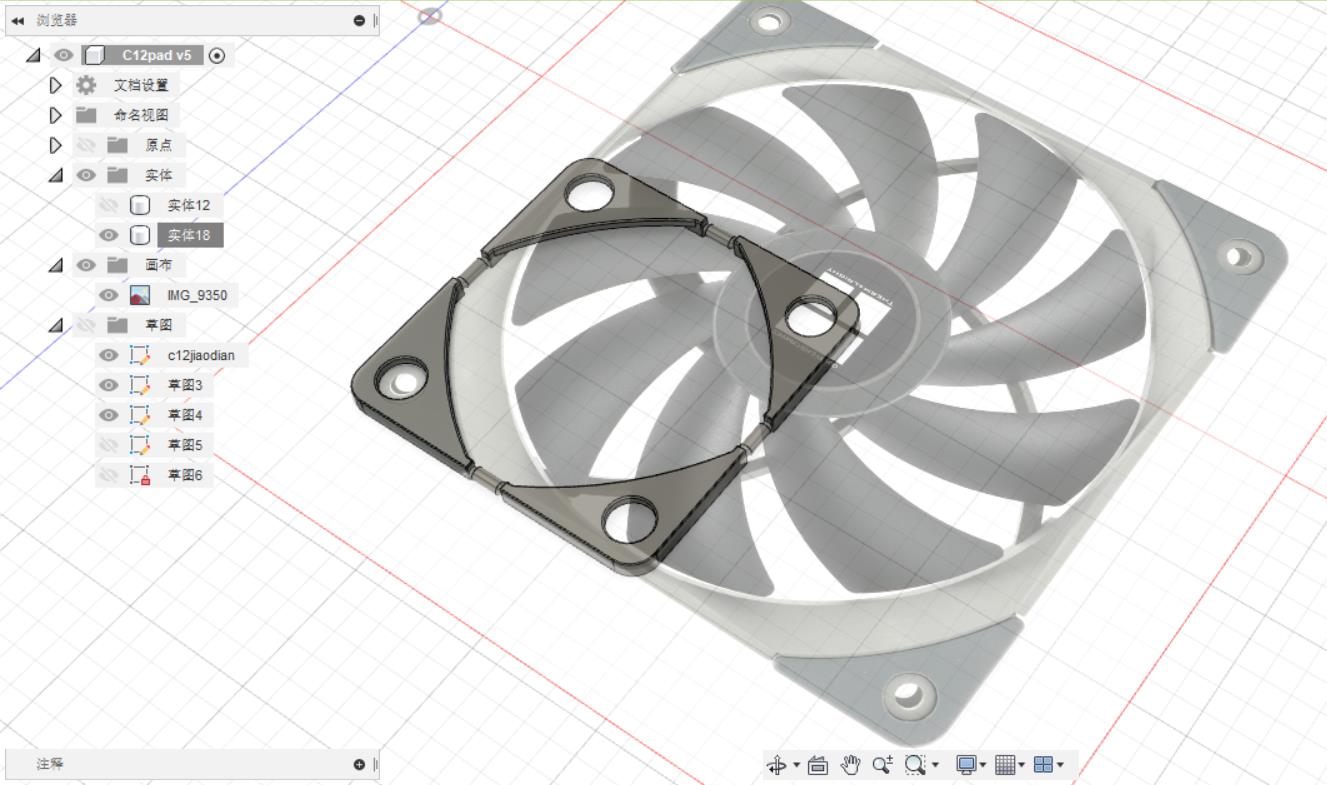
Task: Toggle visibility of C12pad v5 root
Action: tap(64, 55)
